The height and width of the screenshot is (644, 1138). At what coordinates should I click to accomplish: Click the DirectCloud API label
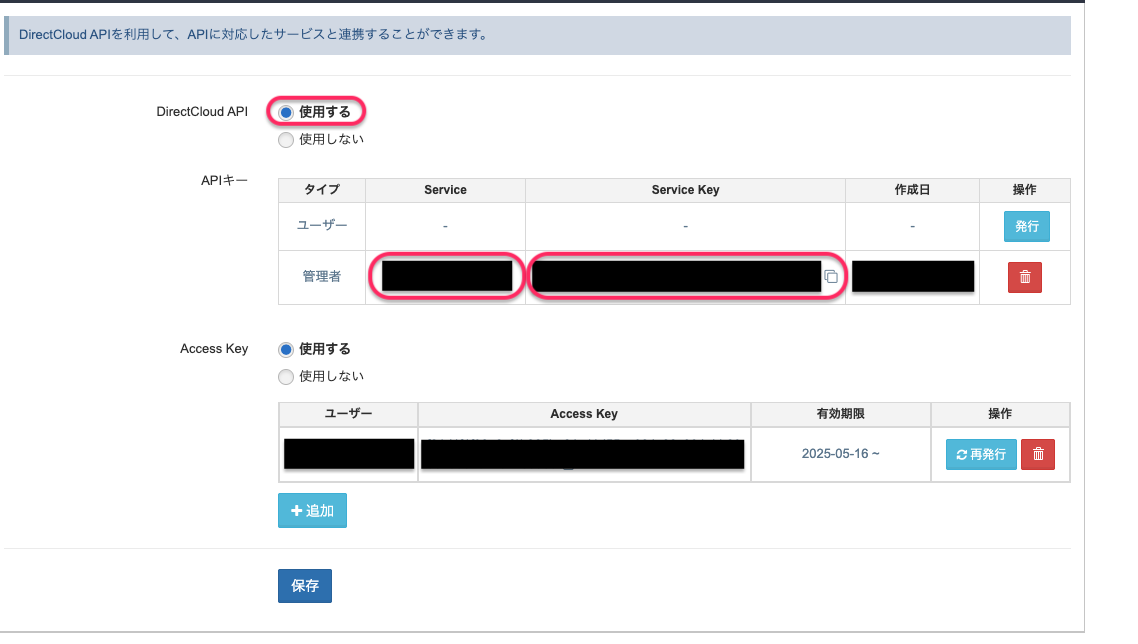coord(202,112)
